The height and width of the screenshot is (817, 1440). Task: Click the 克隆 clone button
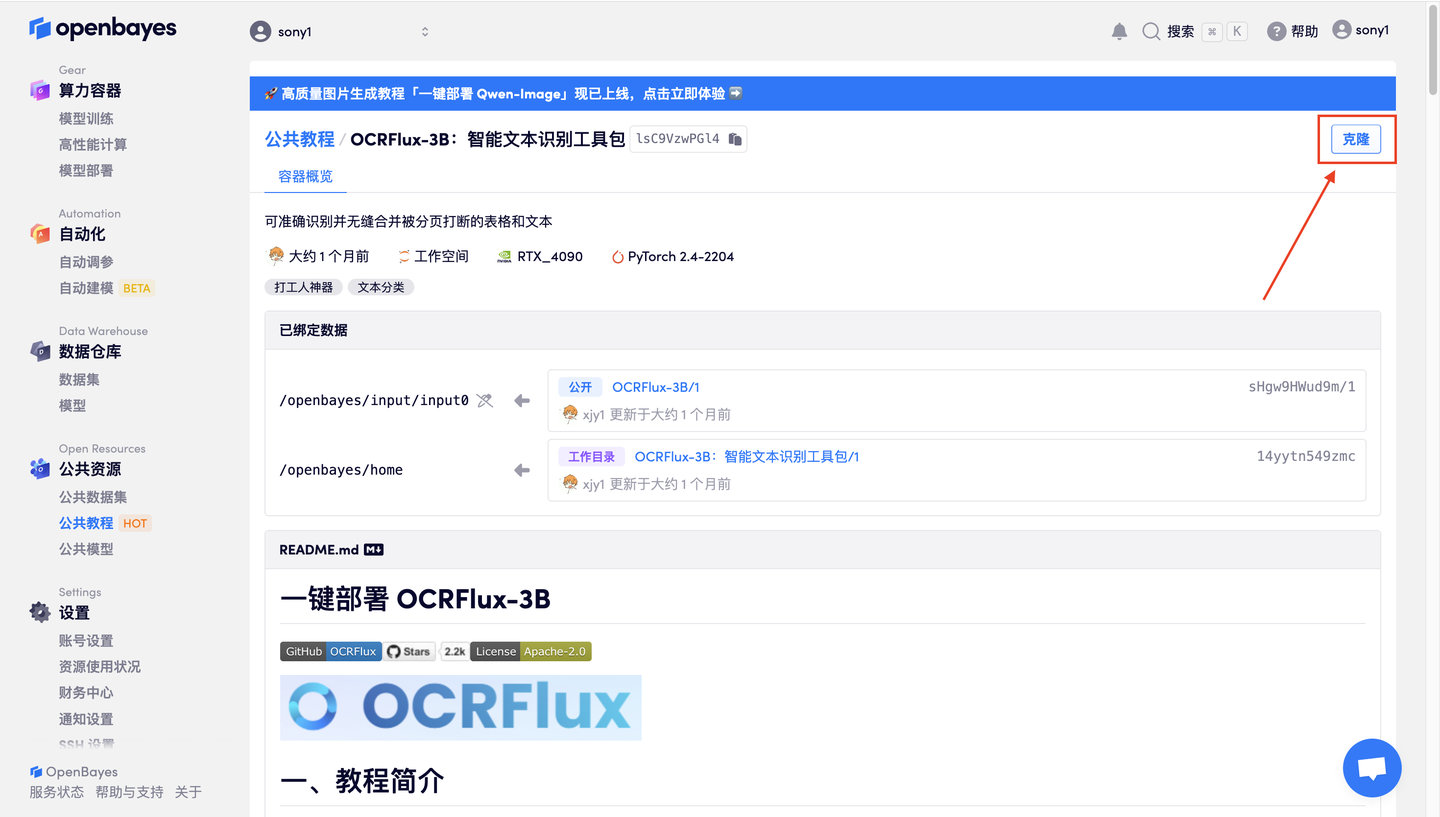[1356, 139]
